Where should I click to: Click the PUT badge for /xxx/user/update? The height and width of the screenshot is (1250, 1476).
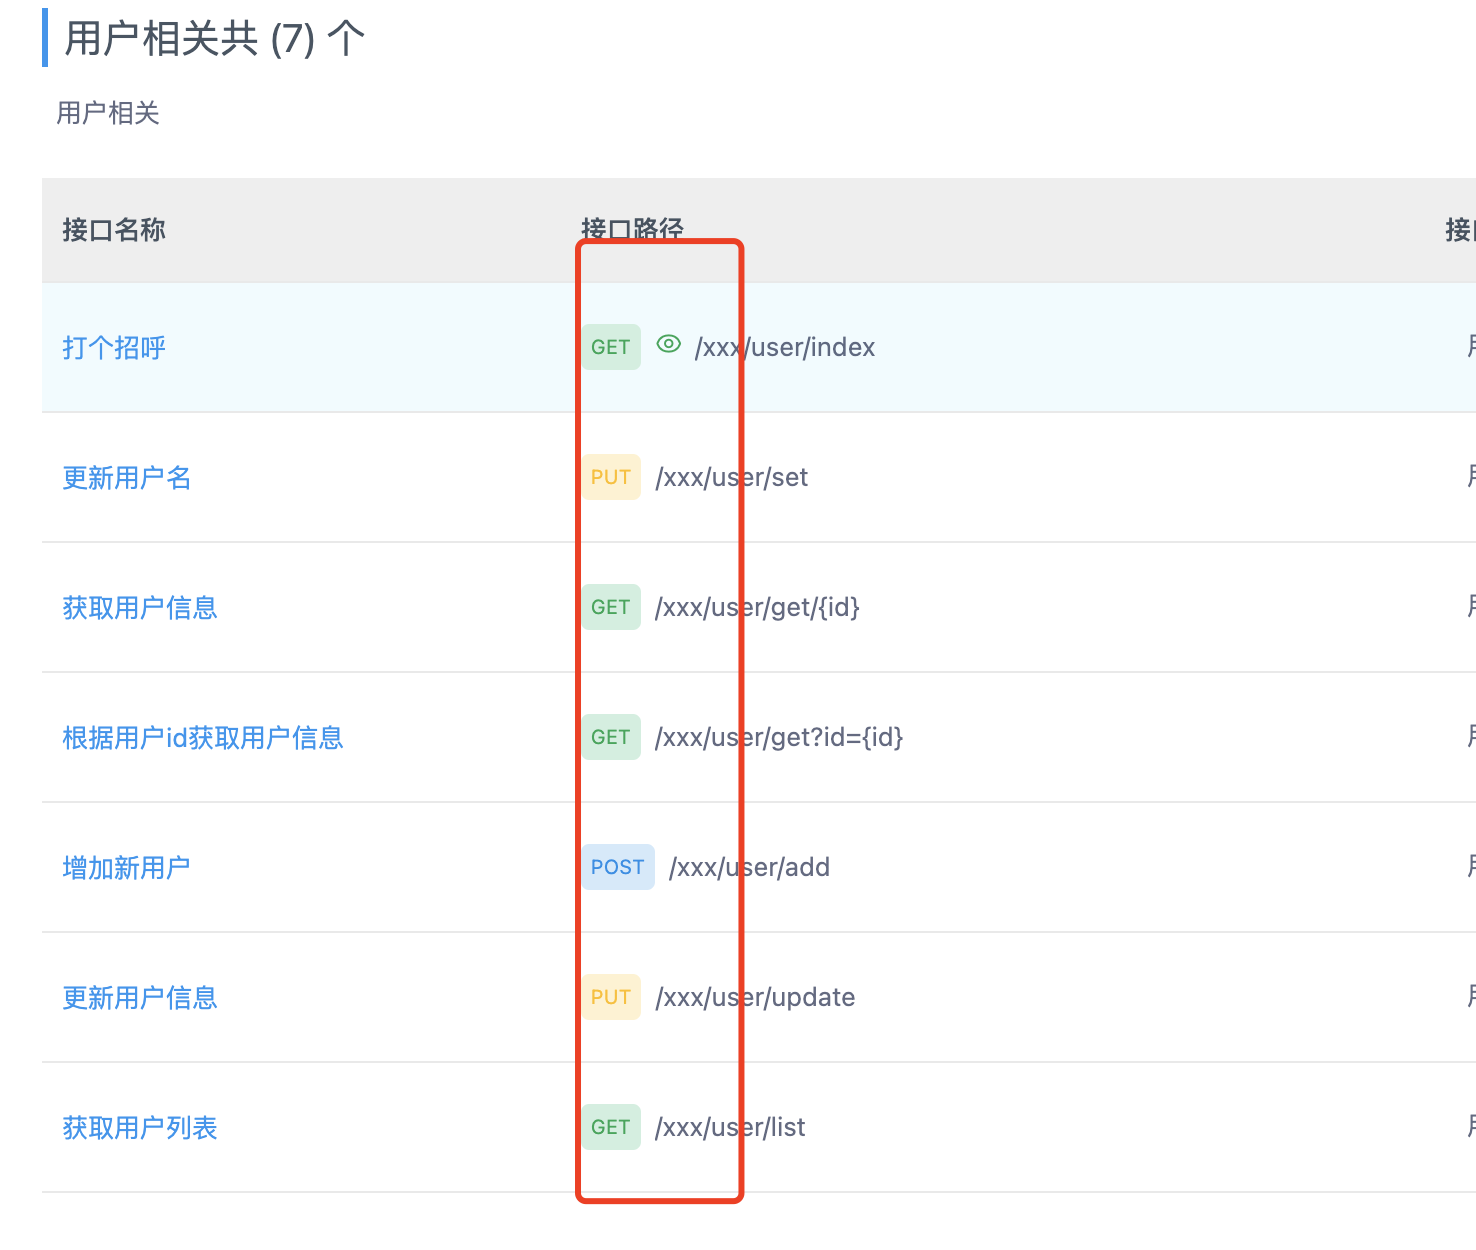point(610,997)
